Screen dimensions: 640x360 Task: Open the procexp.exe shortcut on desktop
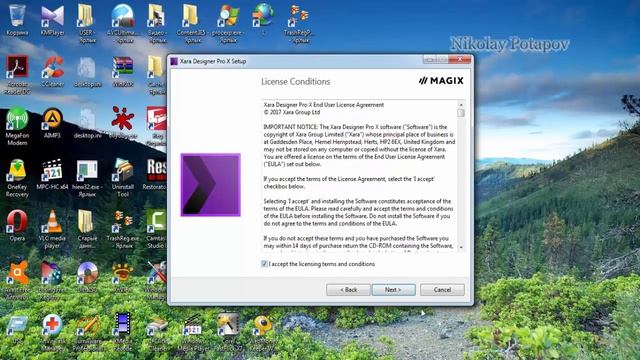tap(228, 23)
